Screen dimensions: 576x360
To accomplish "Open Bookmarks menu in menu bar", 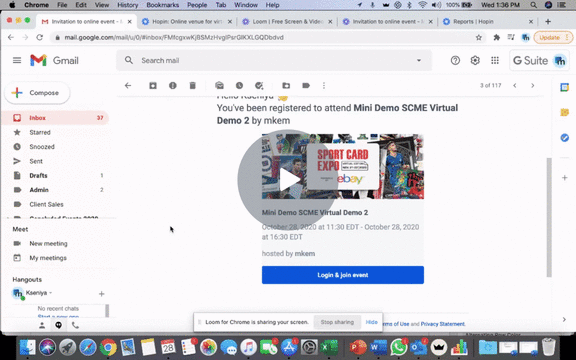I will [x=162, y=5].
